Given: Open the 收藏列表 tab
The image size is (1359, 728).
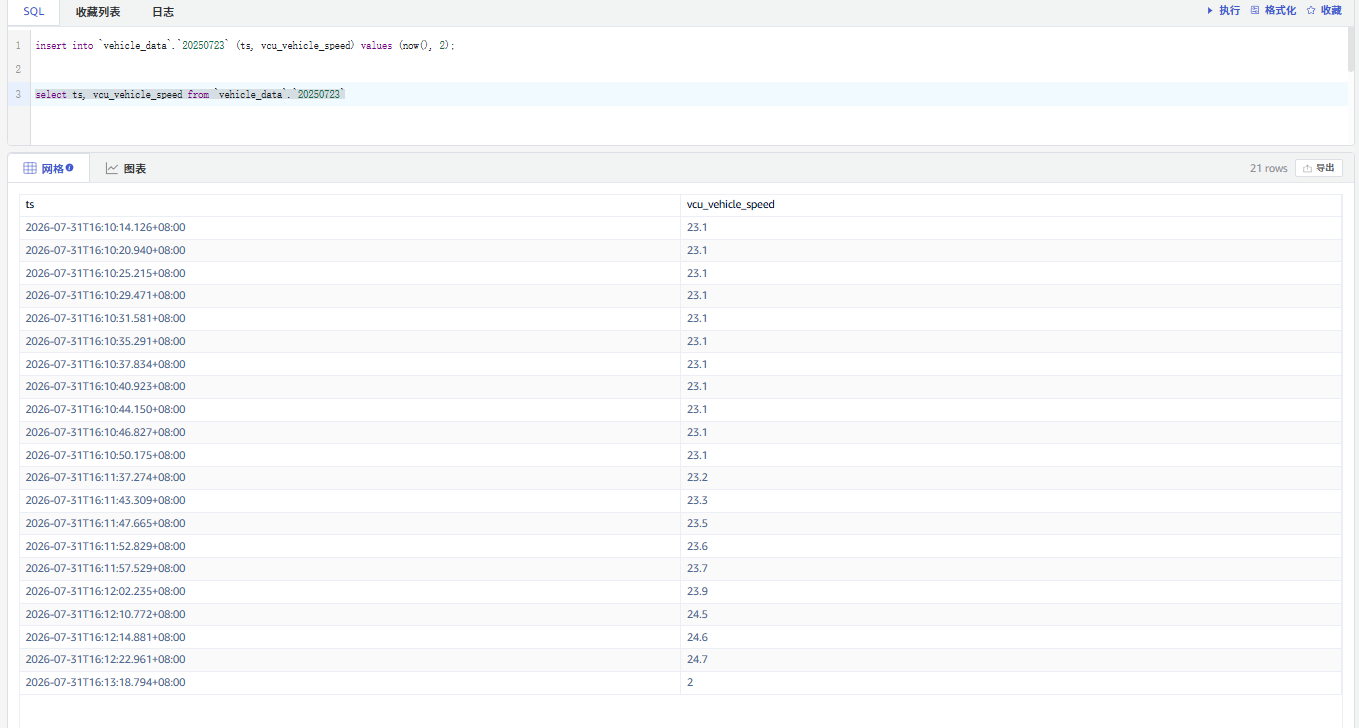Looking at the screenshot, I should point(98,12).
